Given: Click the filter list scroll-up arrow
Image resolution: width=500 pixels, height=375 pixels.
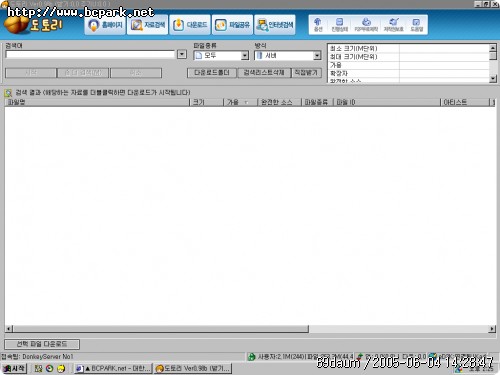Looking at the screenshot, I should point(493,48).
